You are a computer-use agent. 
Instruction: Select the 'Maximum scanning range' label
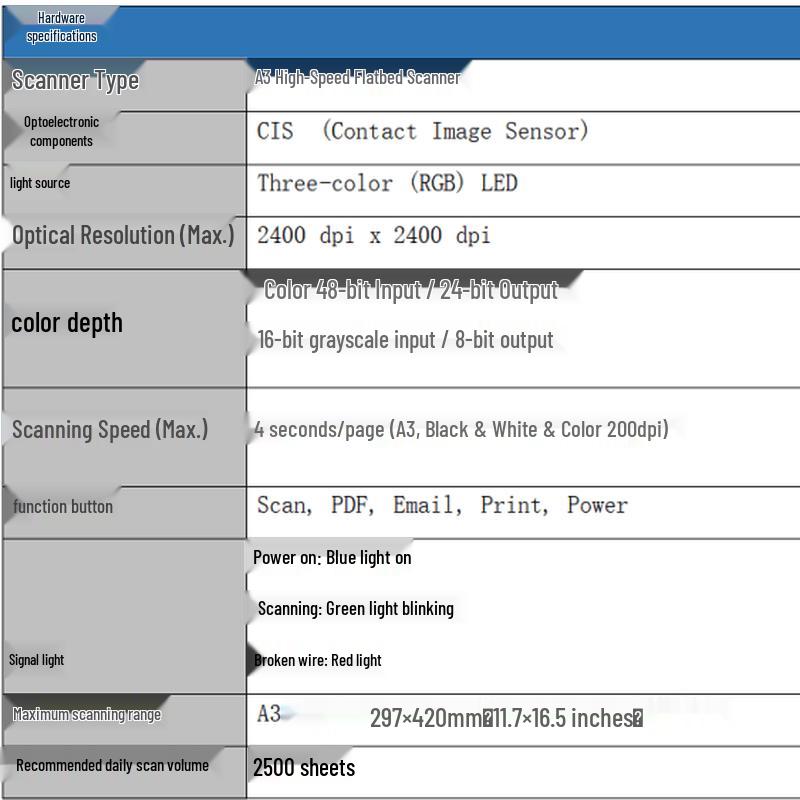87,714
